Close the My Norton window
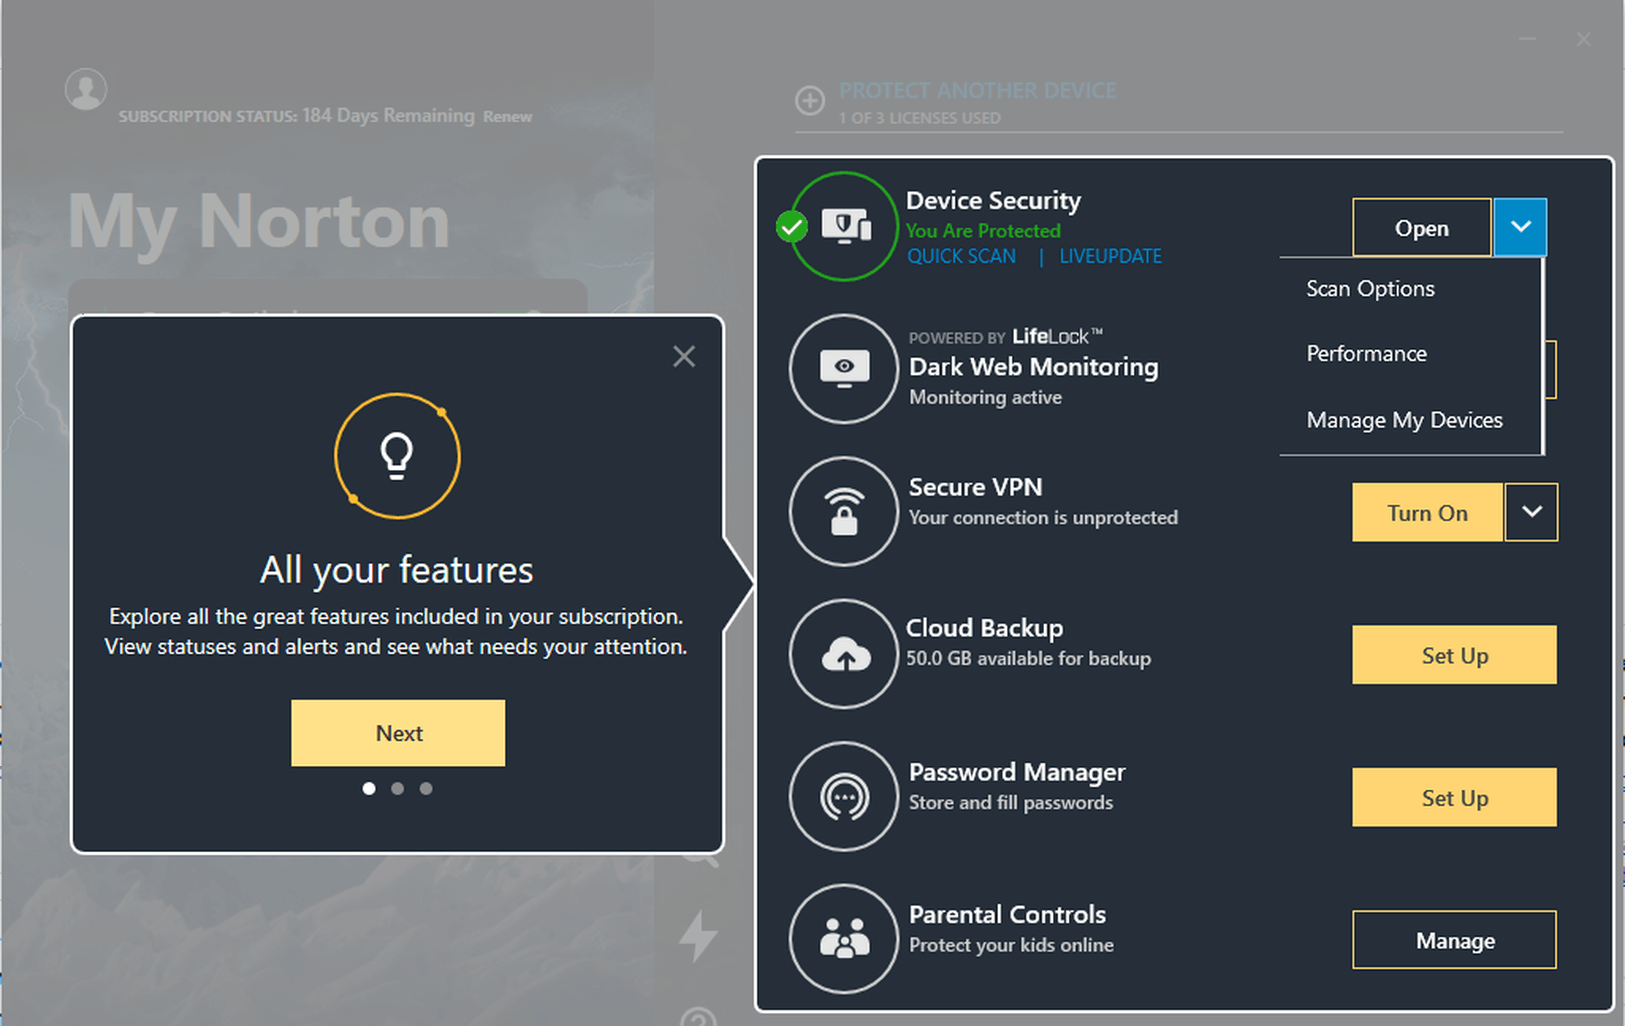The width and height of the screenshot is (1625, 1026). (1583, 39)
